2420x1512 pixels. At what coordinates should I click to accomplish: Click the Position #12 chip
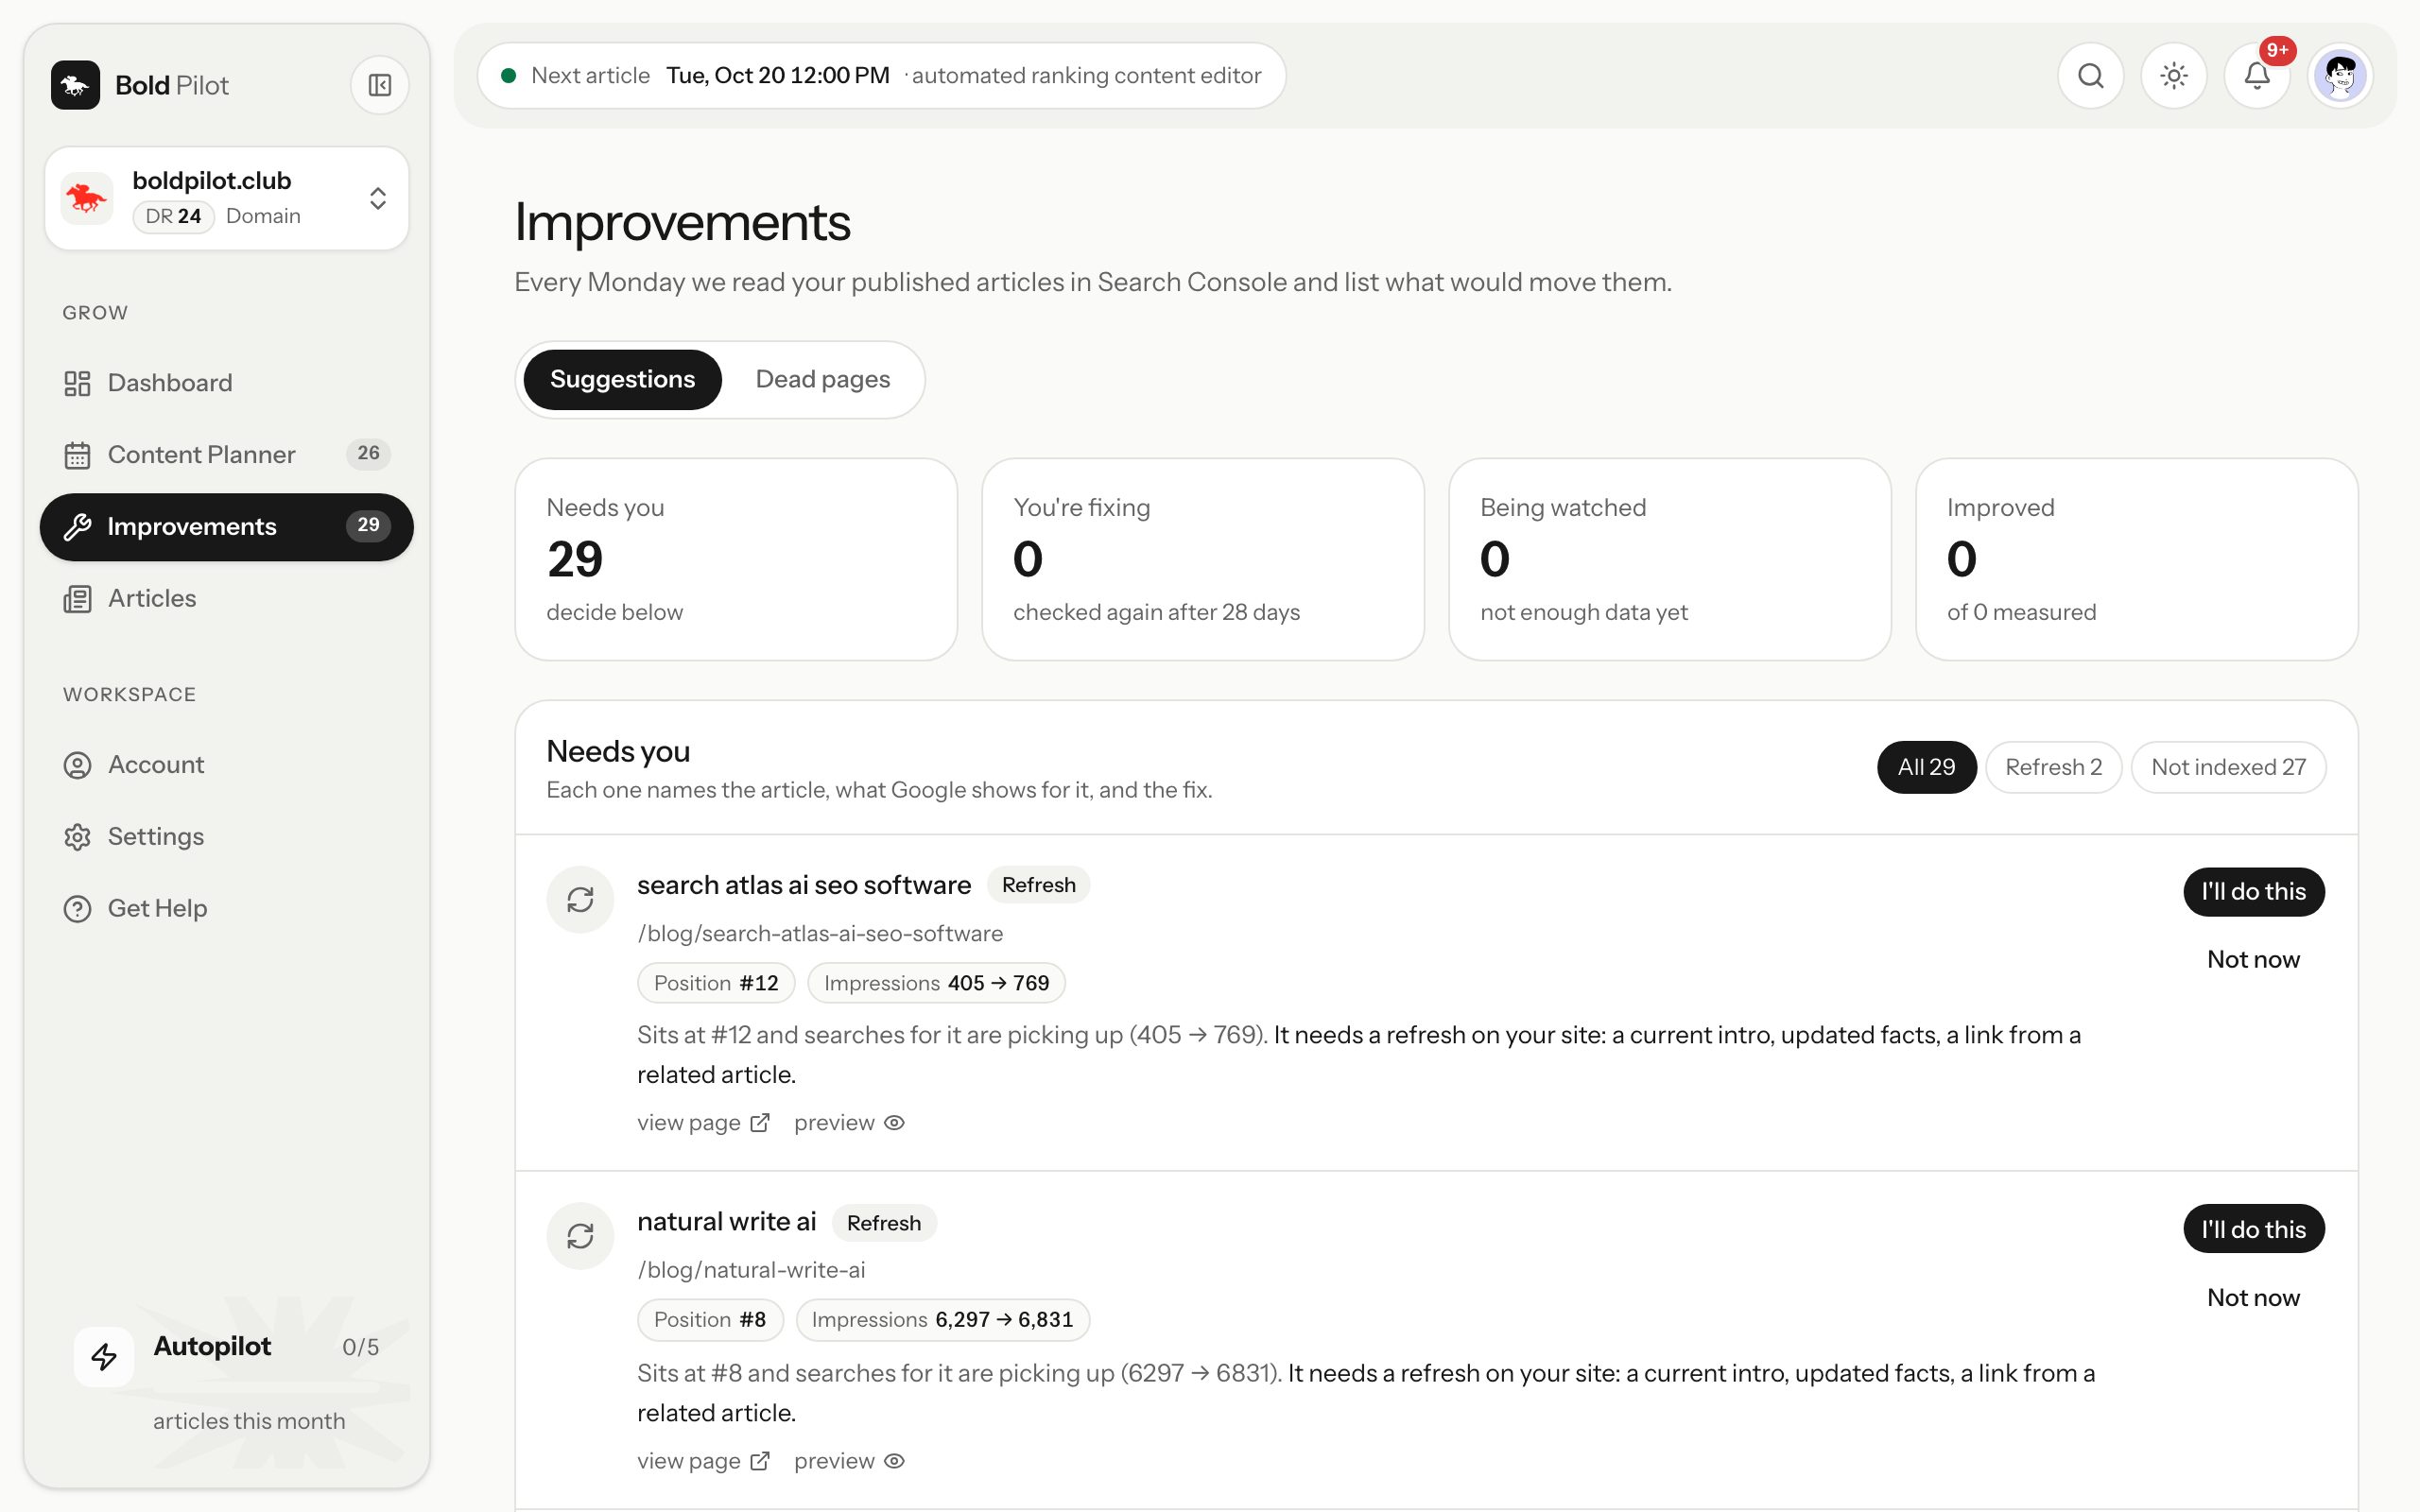(x=716, y=983)
